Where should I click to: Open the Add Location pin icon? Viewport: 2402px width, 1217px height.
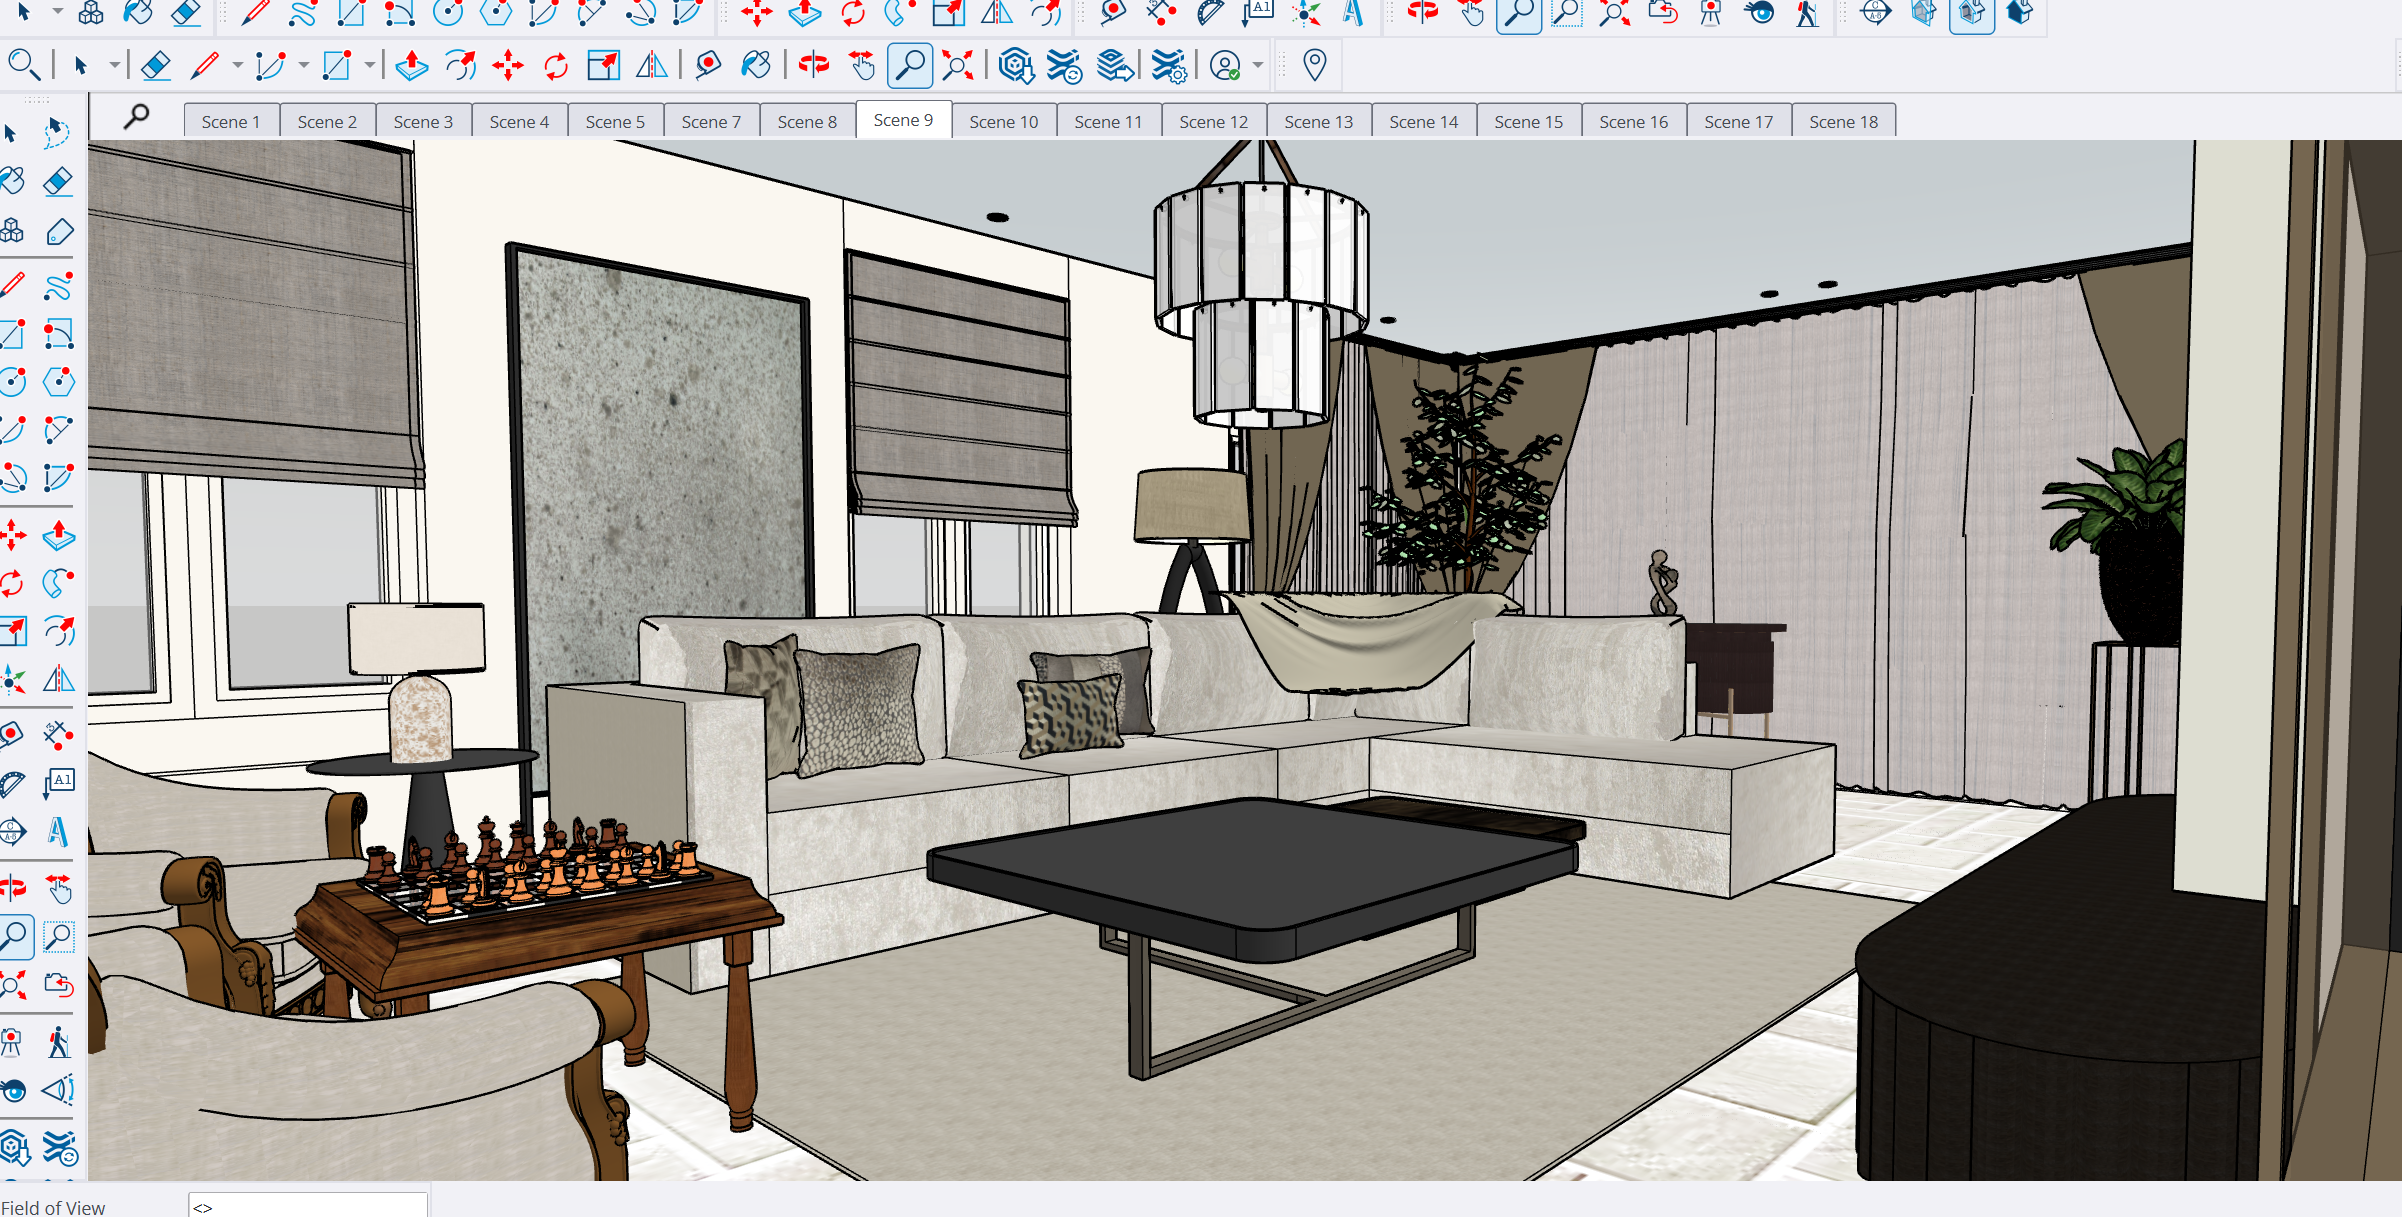click(1315, 66)
